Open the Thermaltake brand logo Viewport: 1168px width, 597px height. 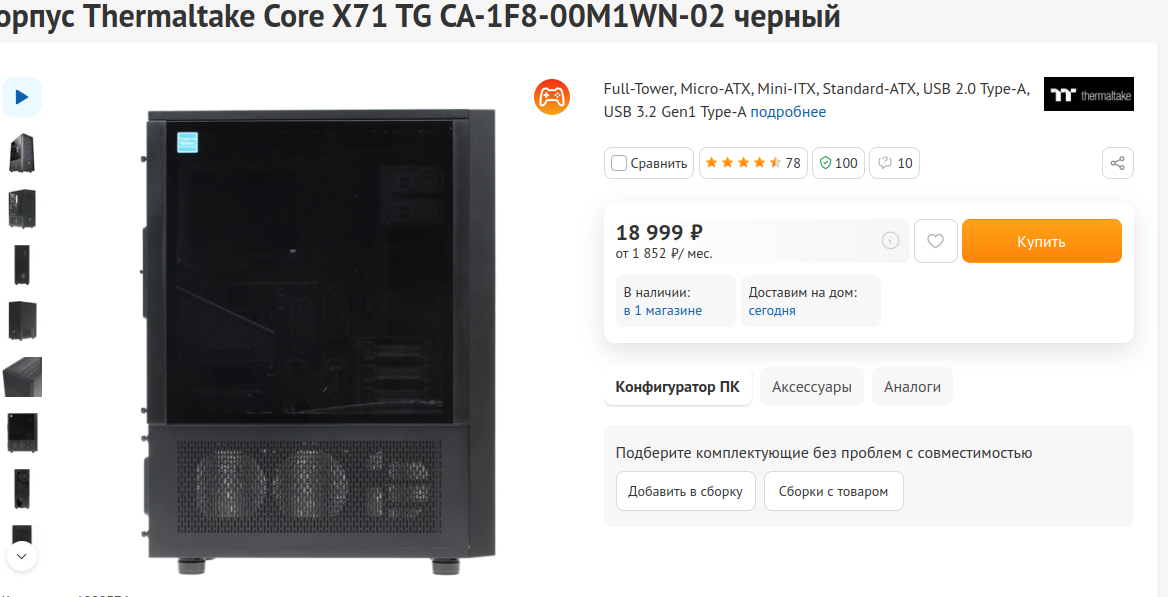pyautogui.click(x=1088, y=95)
